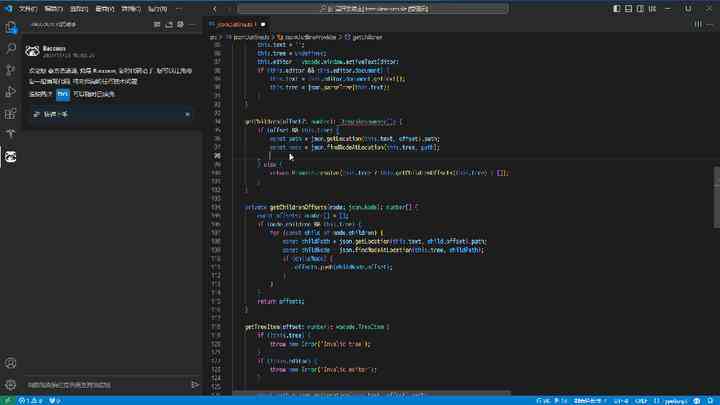Open the VS Code logo system menu
The image size is (720, 405).
point(8,9)
